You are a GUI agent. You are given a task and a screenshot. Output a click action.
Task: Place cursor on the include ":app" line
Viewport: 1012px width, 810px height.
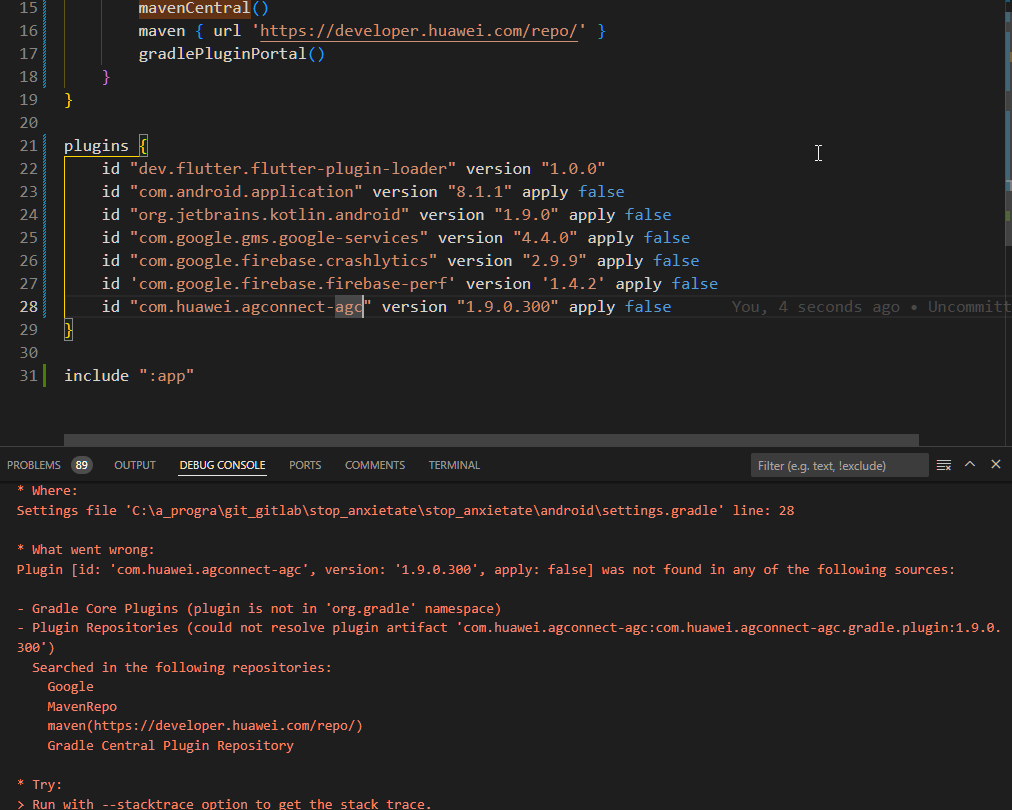point(128,376)
